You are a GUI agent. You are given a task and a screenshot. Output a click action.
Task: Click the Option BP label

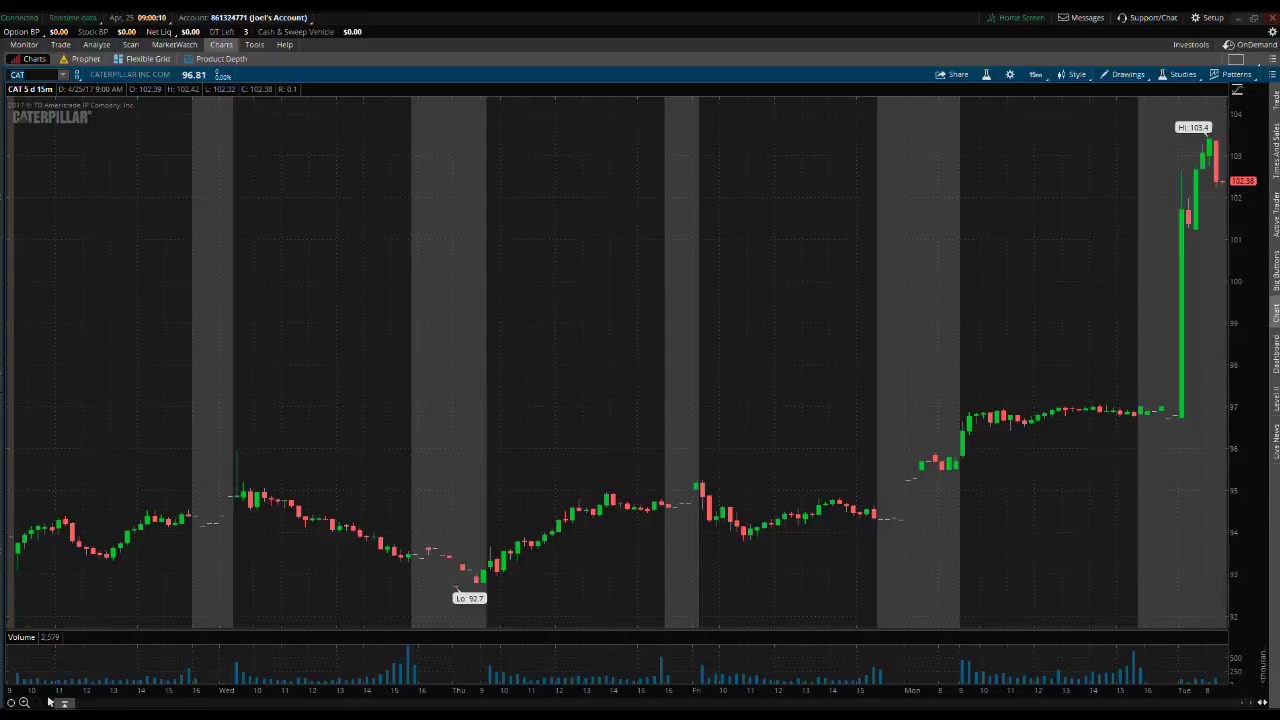point(22,32)
